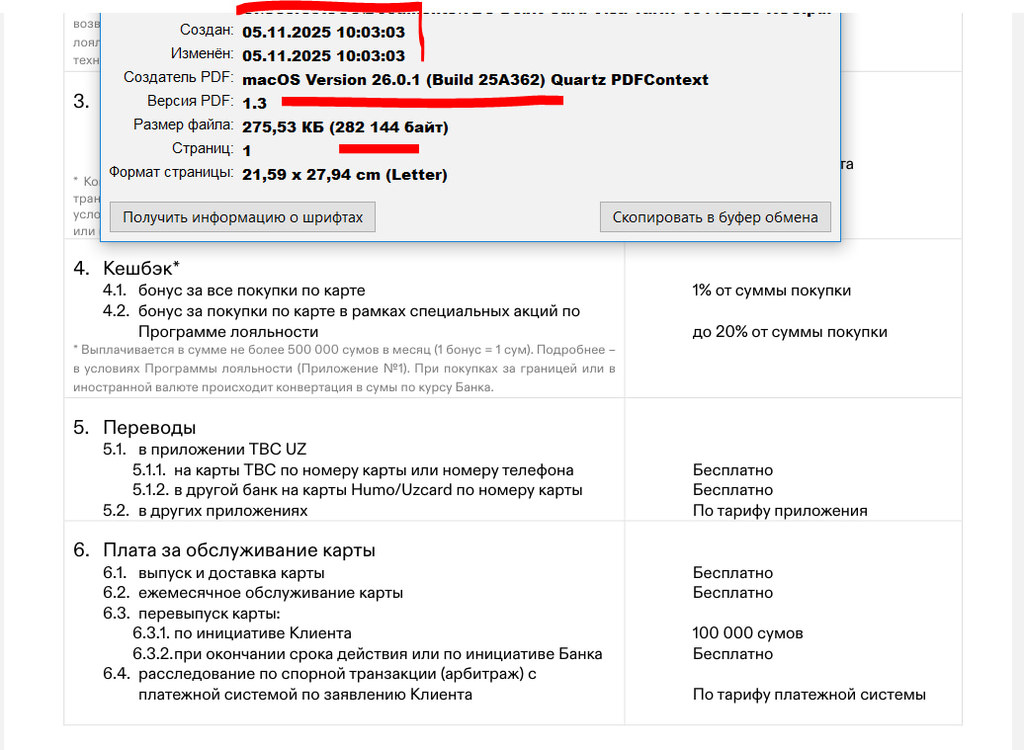
Task: Click the '1% от суммы покупки' value
Action: pyautogui.click(x=771, y=290)
